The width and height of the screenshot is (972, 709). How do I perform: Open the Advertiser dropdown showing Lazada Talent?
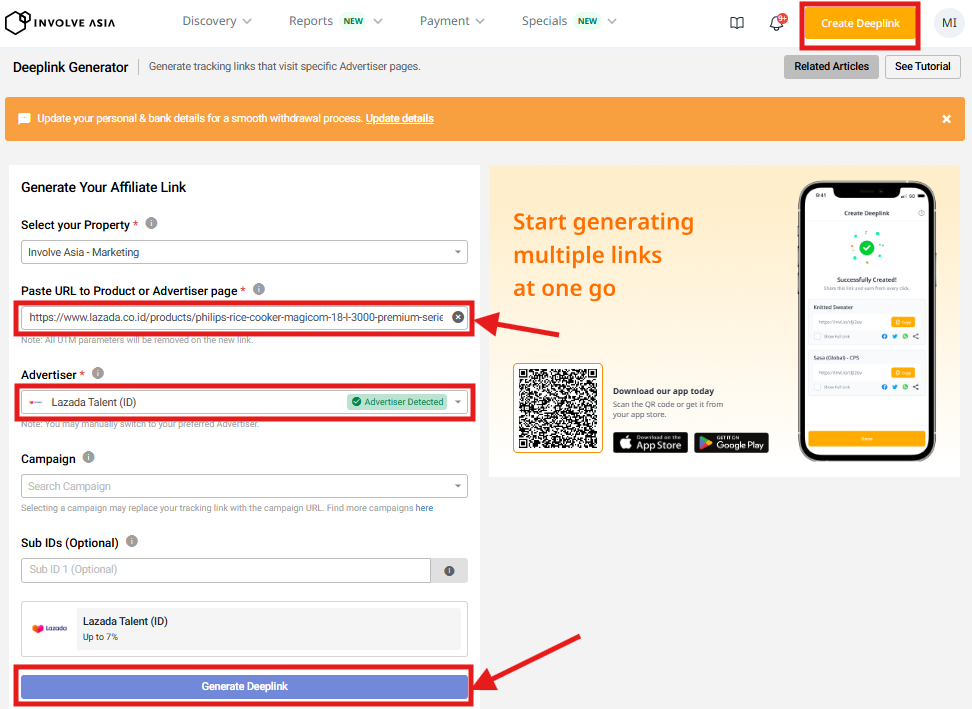coord(244,402)
